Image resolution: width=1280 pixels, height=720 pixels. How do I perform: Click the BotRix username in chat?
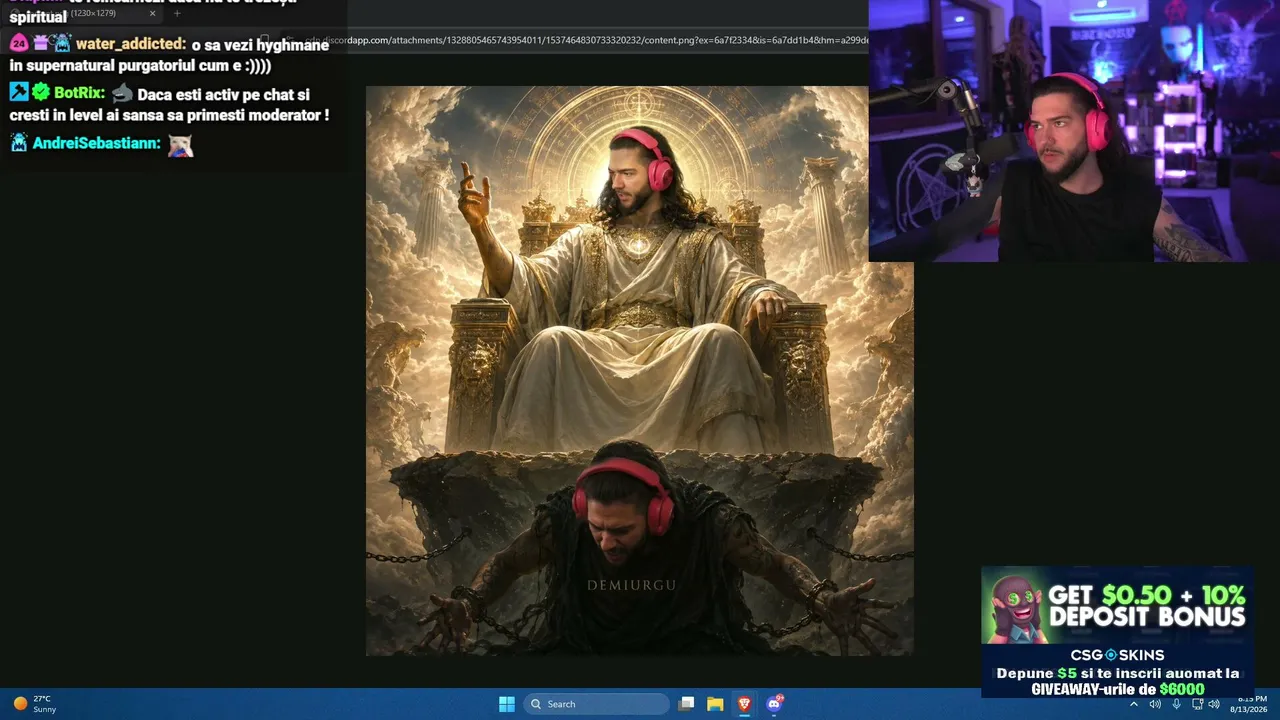click(79, 93)
